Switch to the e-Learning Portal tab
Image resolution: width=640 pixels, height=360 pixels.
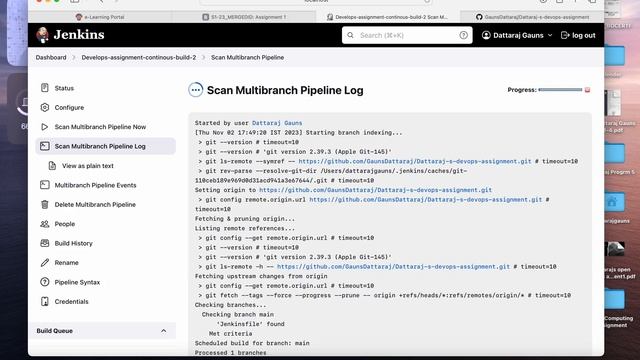[x=100, y=17]
